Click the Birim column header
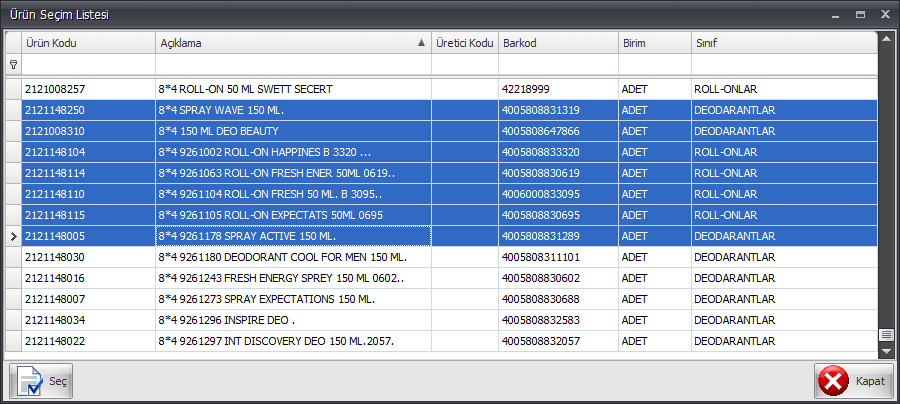This screenshot has width=900, height=404. point(653,44)
